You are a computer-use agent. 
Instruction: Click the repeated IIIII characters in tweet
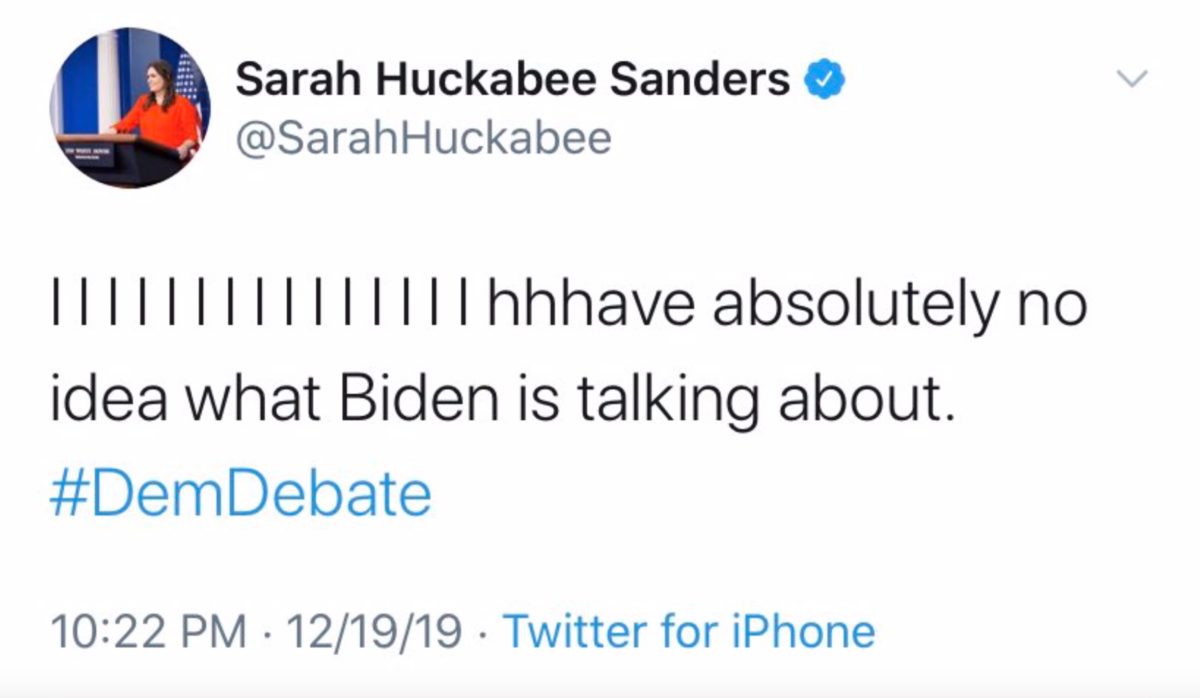pyautogui.click(x=264, y=303)
